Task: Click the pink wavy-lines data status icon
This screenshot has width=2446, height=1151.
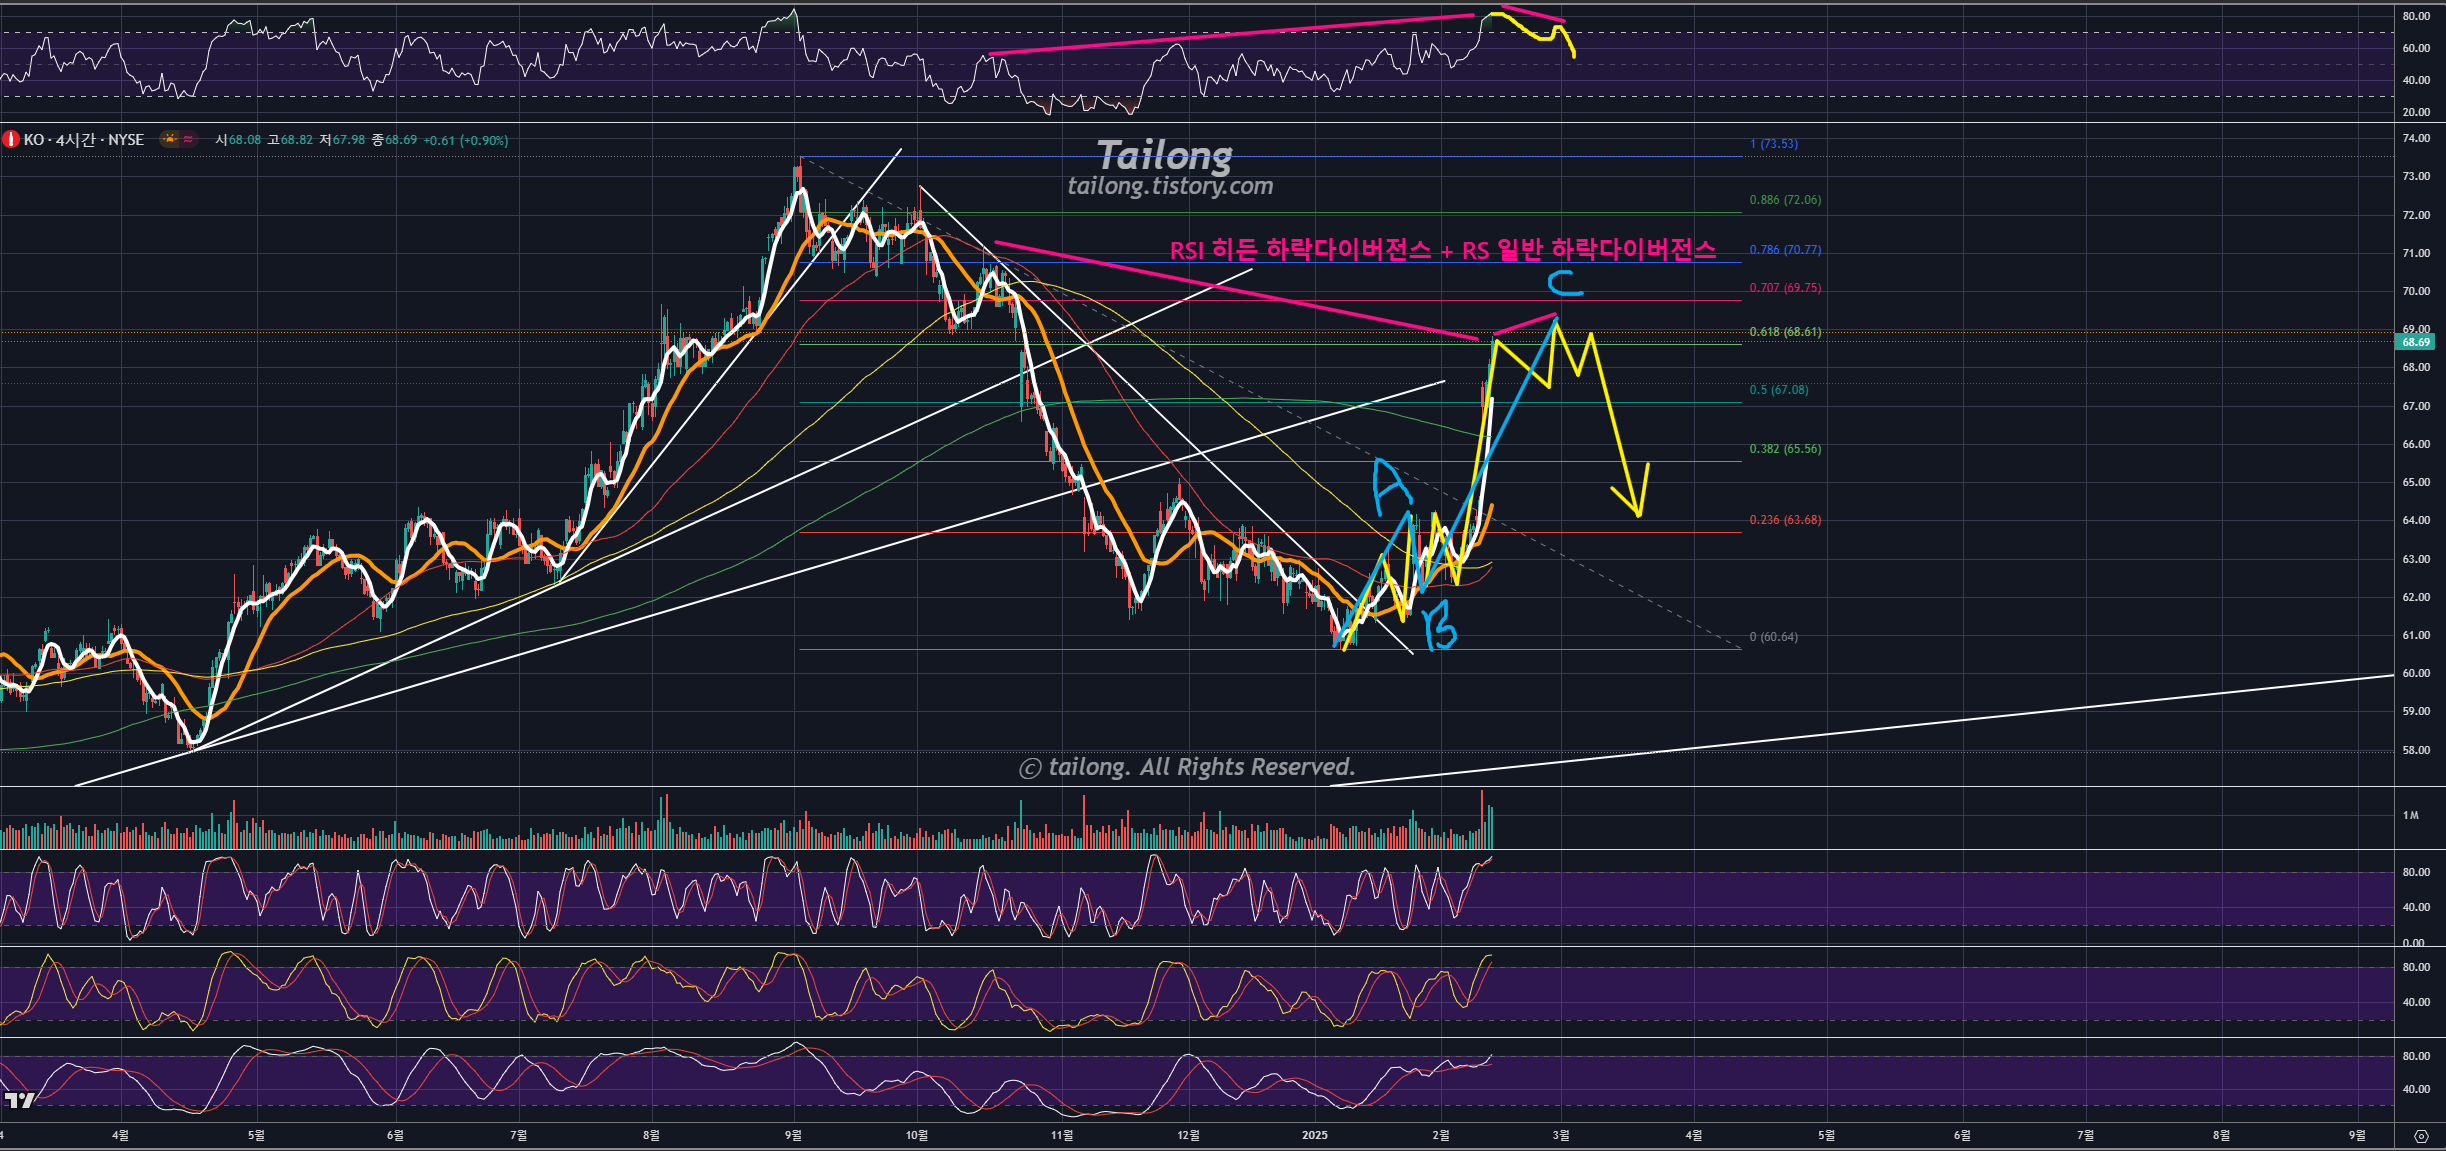Action: click(x=188, y=140)
